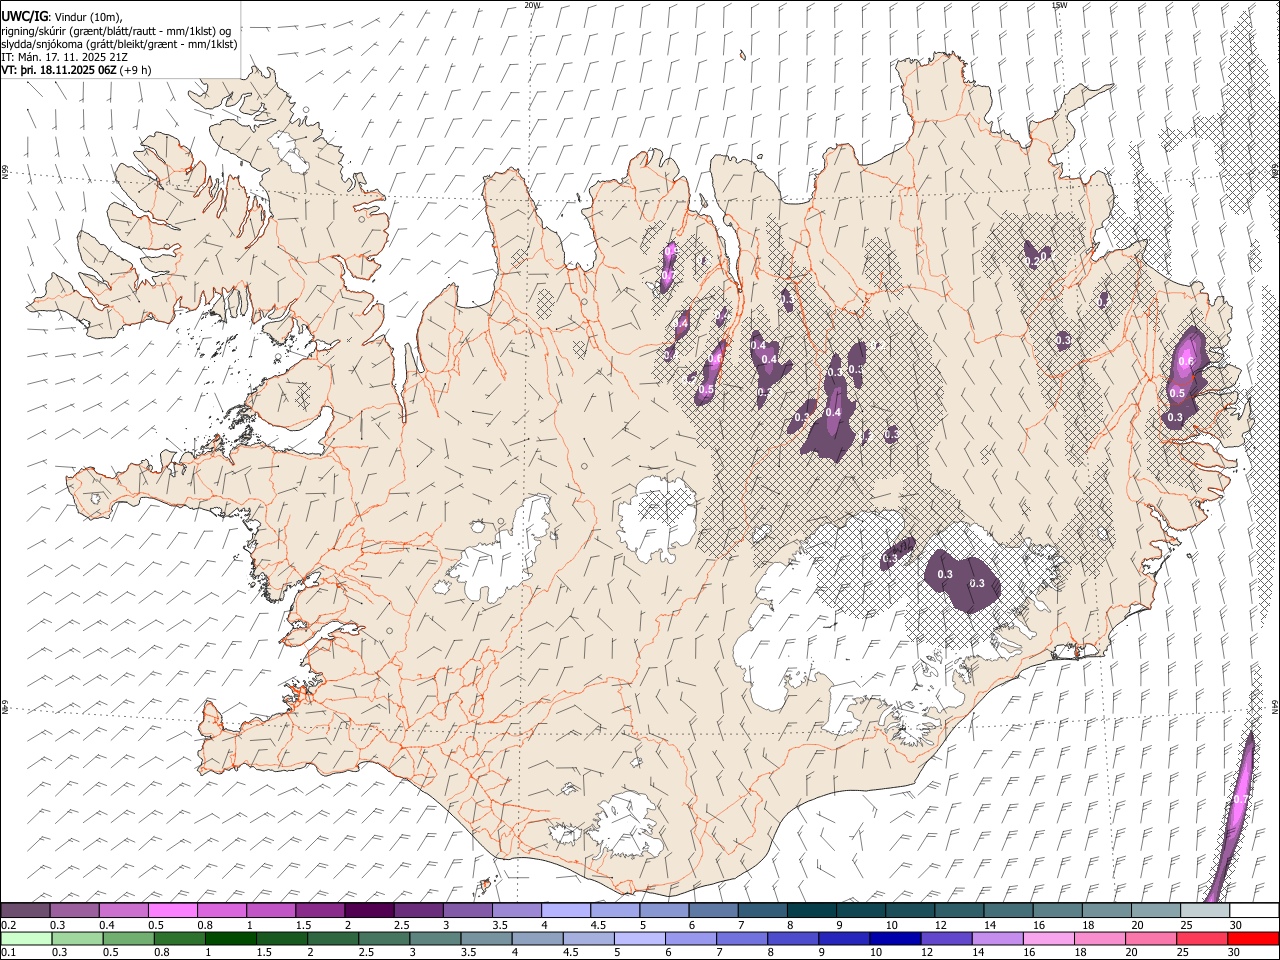Click the 0.6 value on the east coast snow cell
This screenshot has height=960, width=1280.
(1187, 361)
